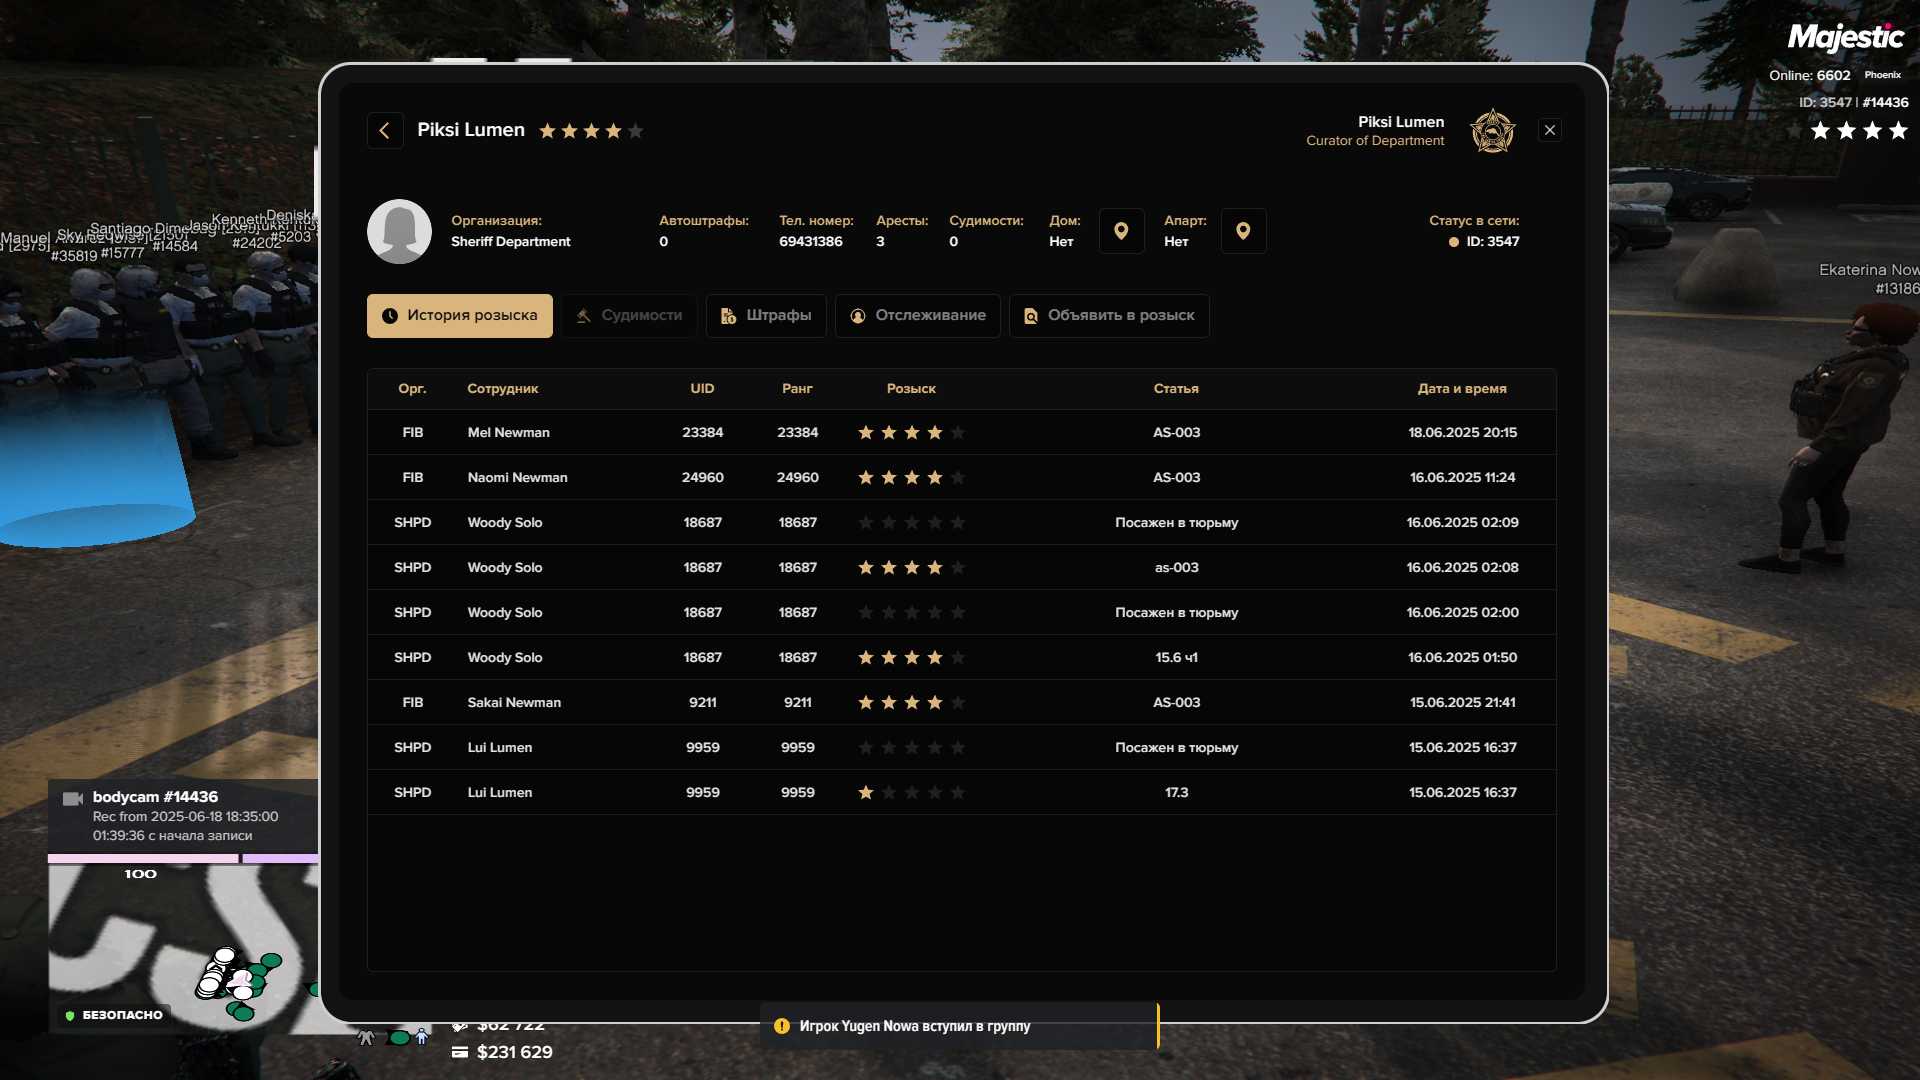Click the UID column header
The width and height of the screenshot is (1920, 1080).
coord(702,389)
